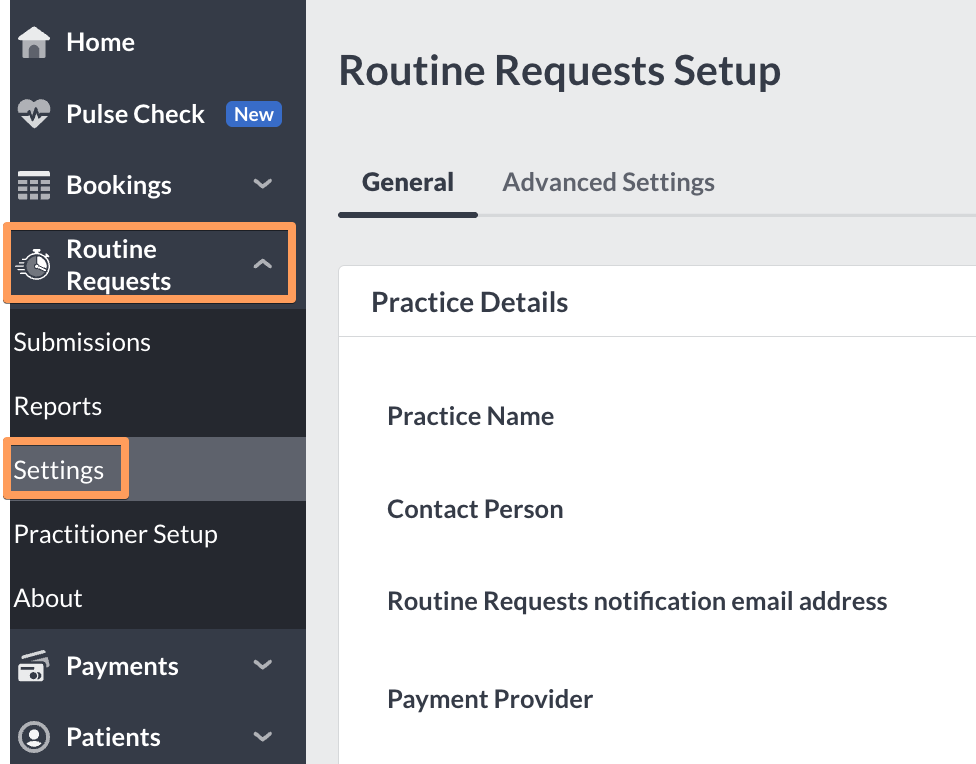This screenshot has width=976, height=764.
Task: Open the About submenu item
Action: click(x=48, y=598)
